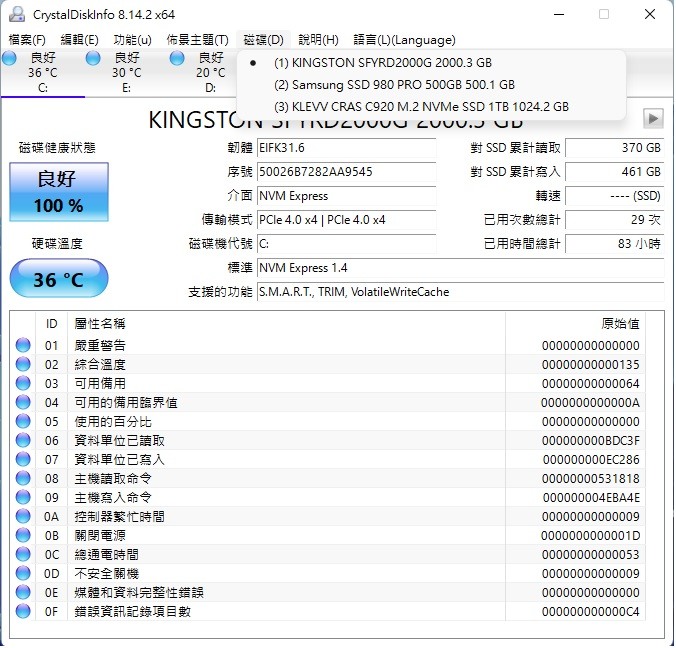This screenshot has width=676, height=648.
Task: Click rotation rate value ---- (SSD)
Action: 614,196
